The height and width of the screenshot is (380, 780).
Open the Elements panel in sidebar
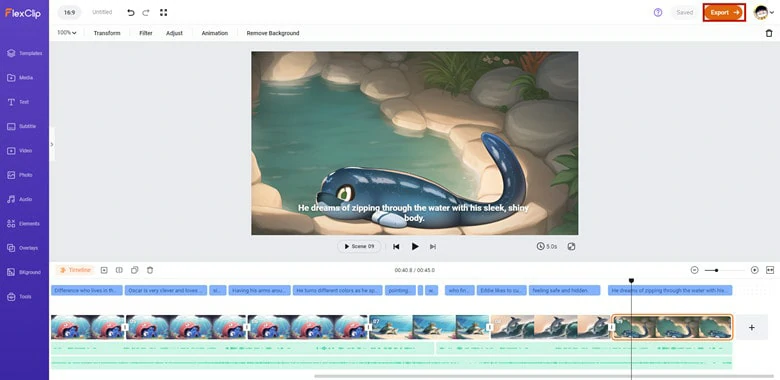coord(23,224)
